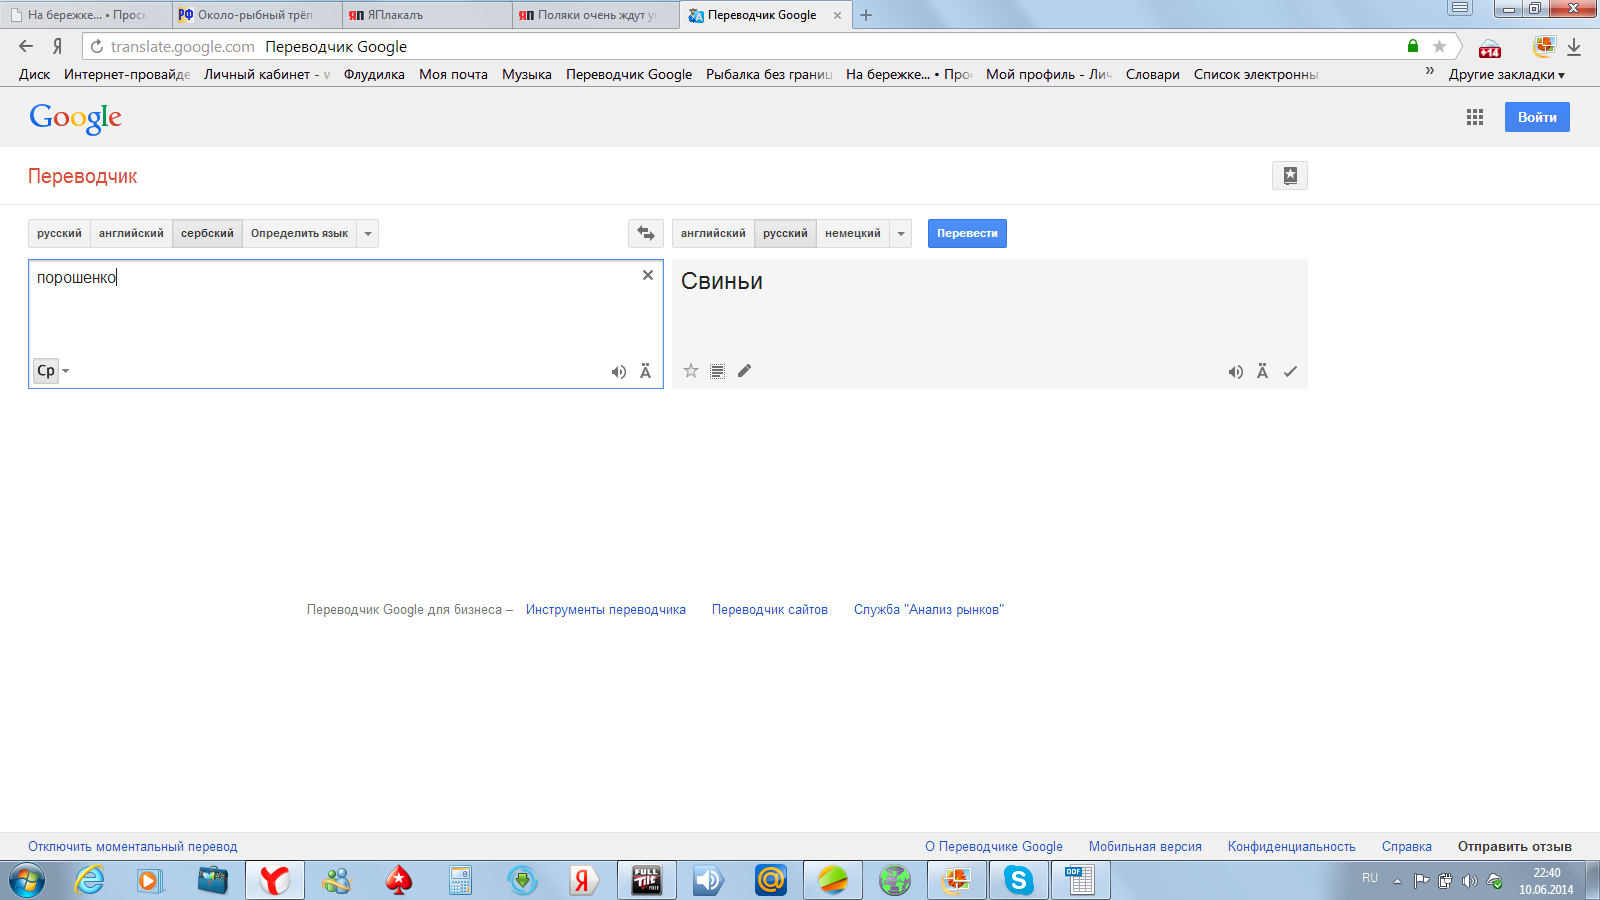Viewport: 1600px width, 900px height.
Task: Open Google apps grid
Action: 1475,117
